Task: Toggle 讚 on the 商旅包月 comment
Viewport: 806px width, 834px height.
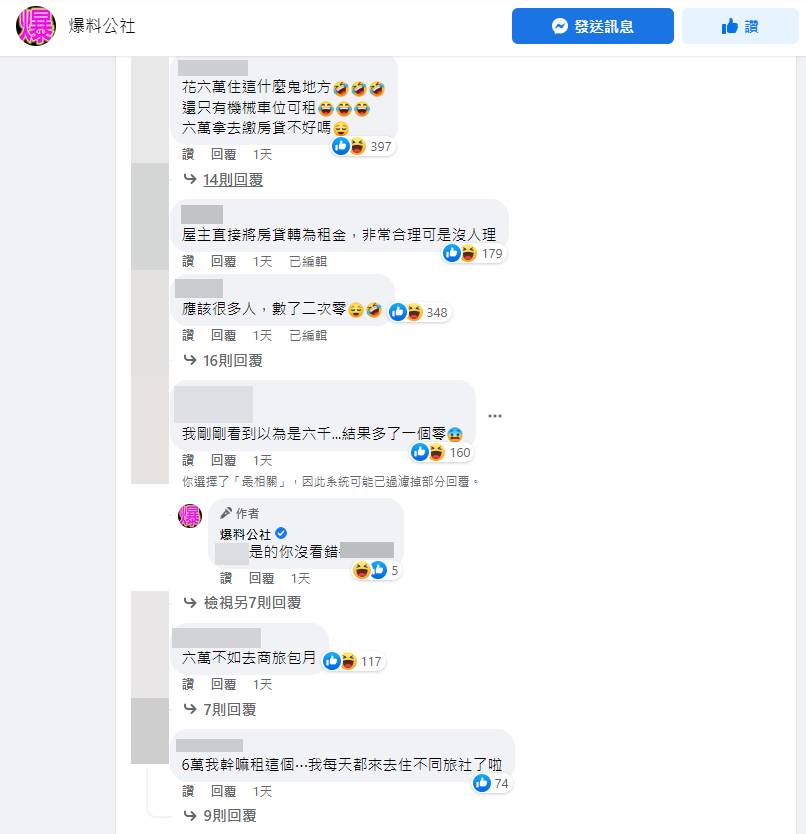Action: (188, 685)
